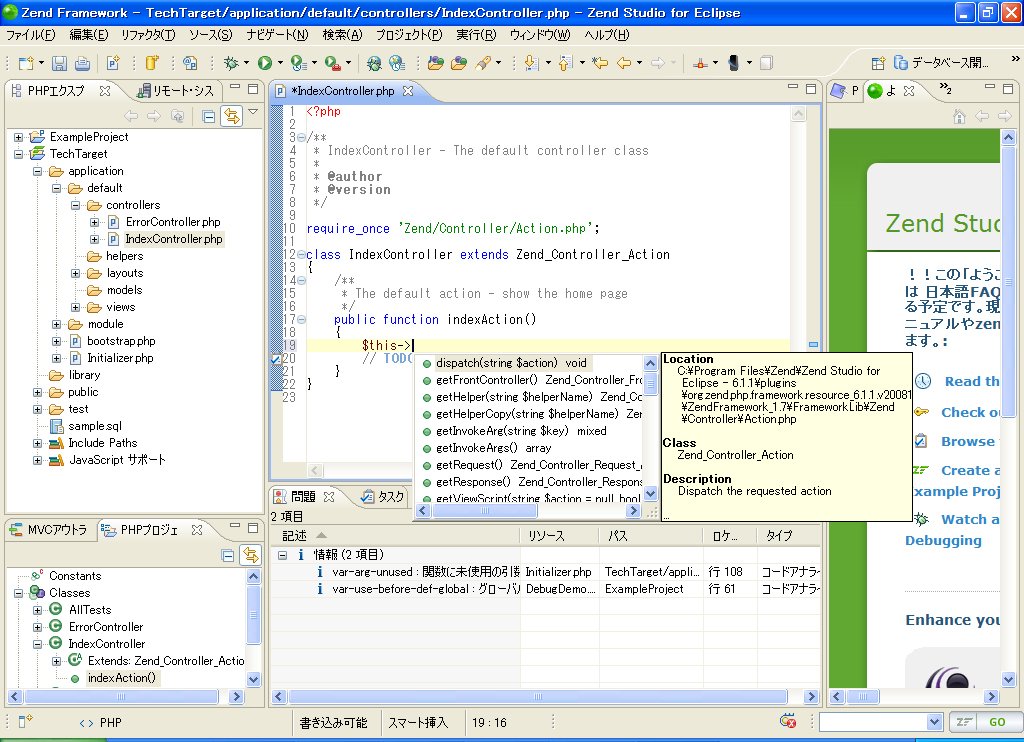
Task: Expand the layouts folder
Action: click(x=76, y=273)
